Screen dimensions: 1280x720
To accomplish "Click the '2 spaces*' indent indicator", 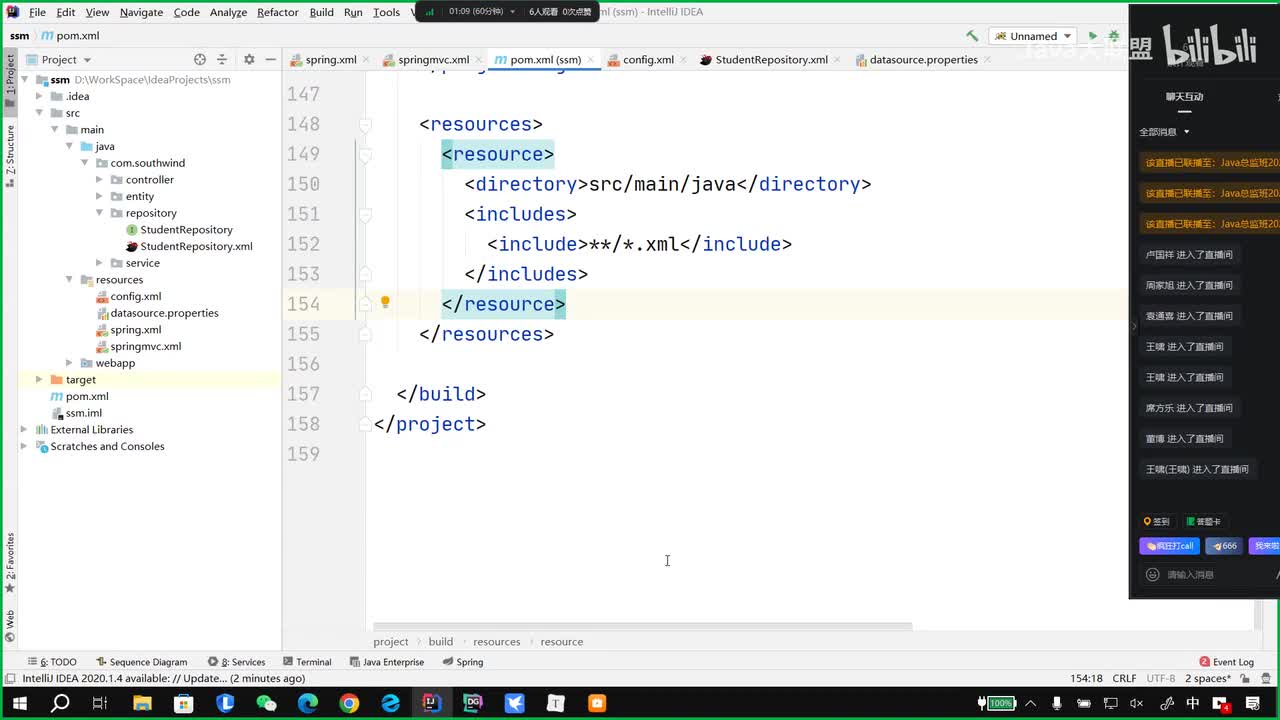I will [x=1208, y=678].
